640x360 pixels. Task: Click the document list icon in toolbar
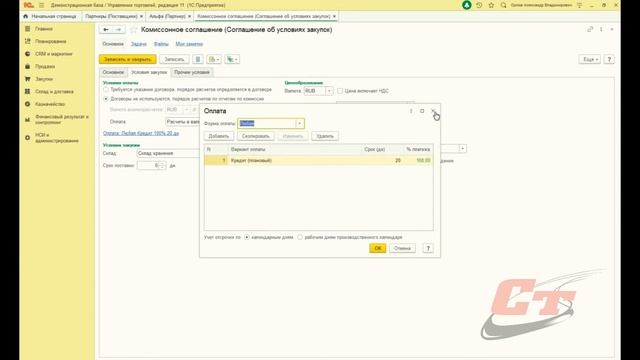(x=198, y=60)
